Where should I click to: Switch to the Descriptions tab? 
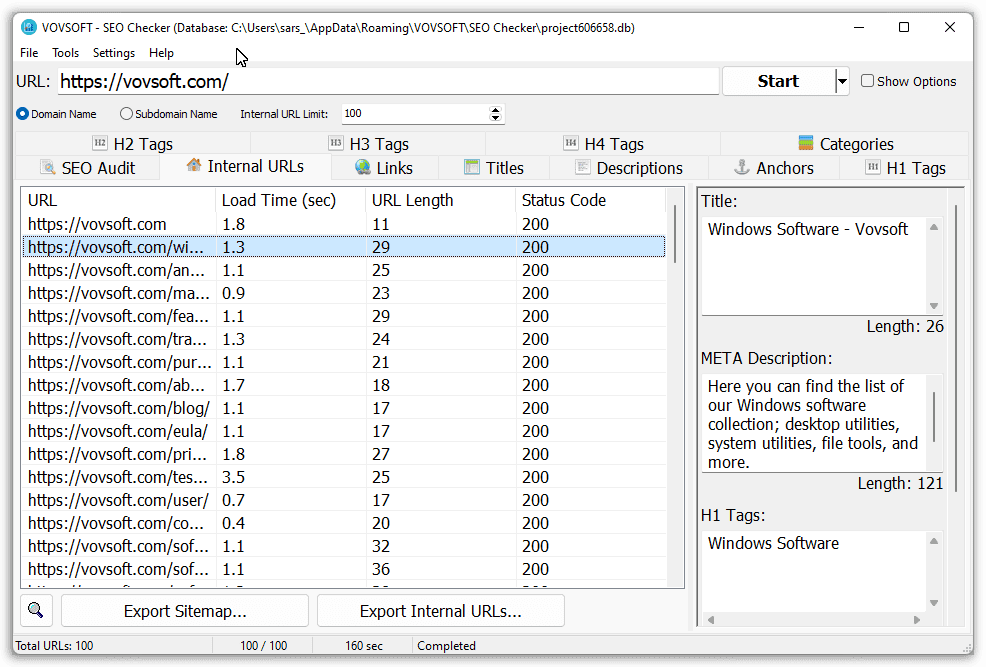(629, 168)
